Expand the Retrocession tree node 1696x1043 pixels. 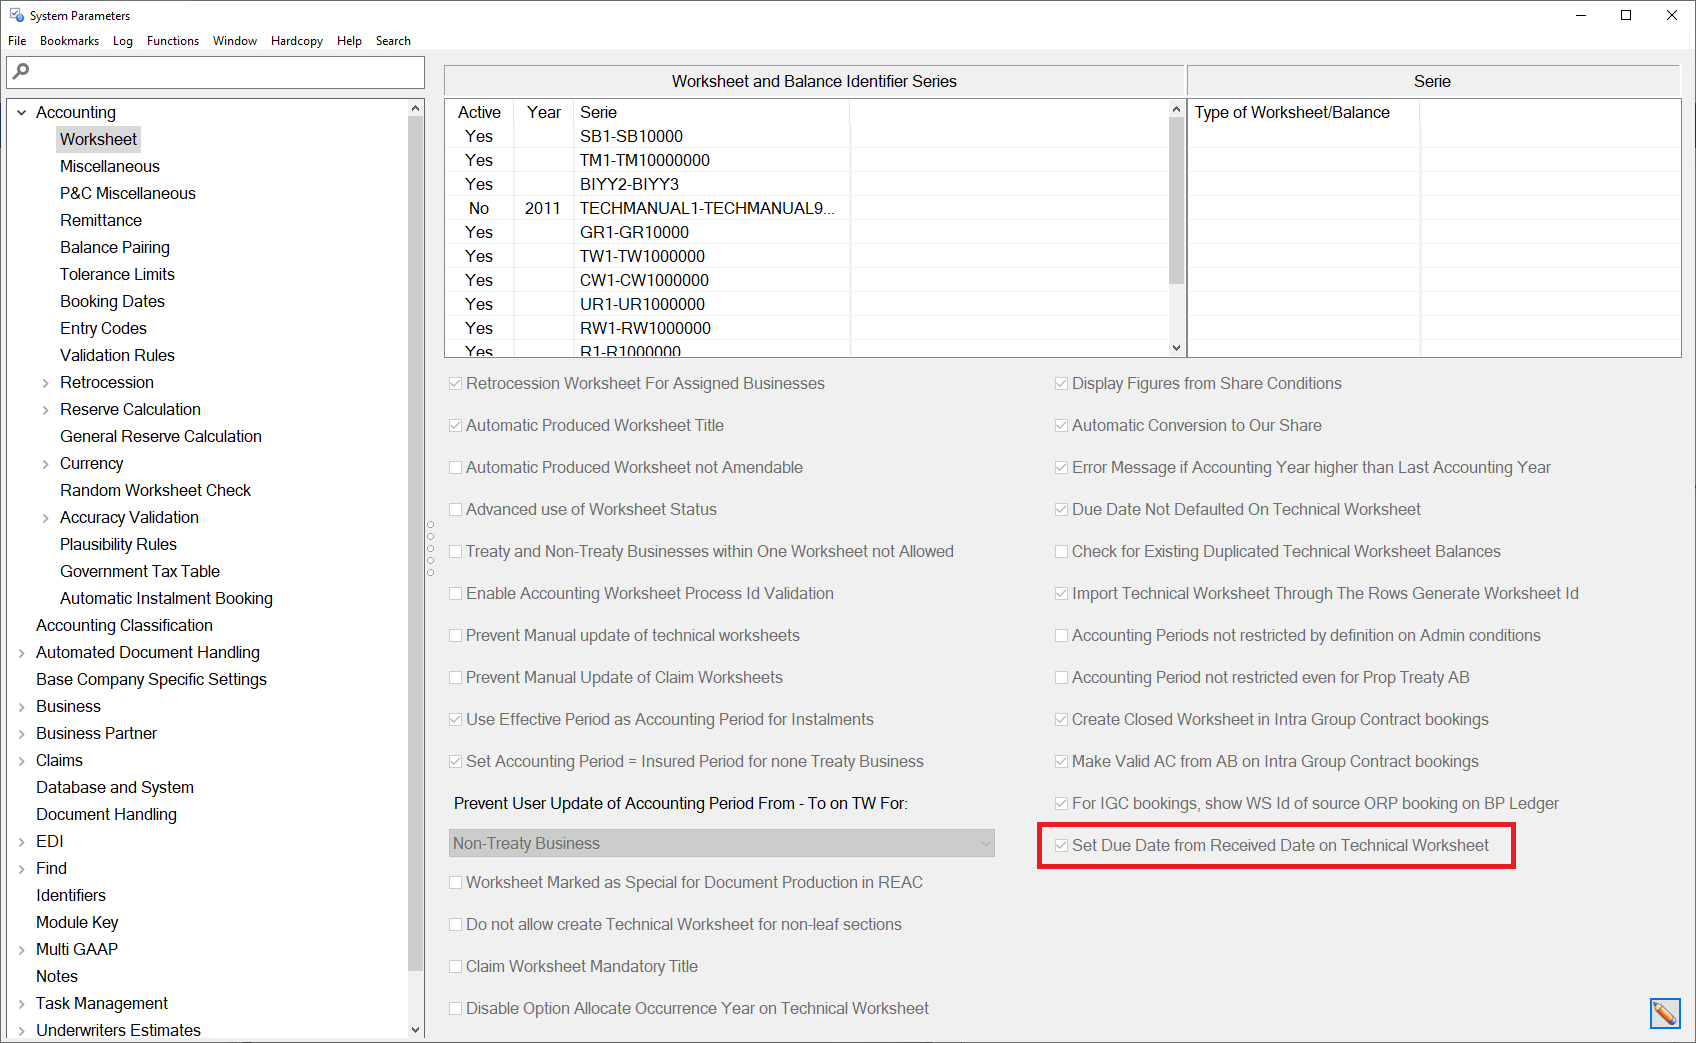tap(45, 382)
